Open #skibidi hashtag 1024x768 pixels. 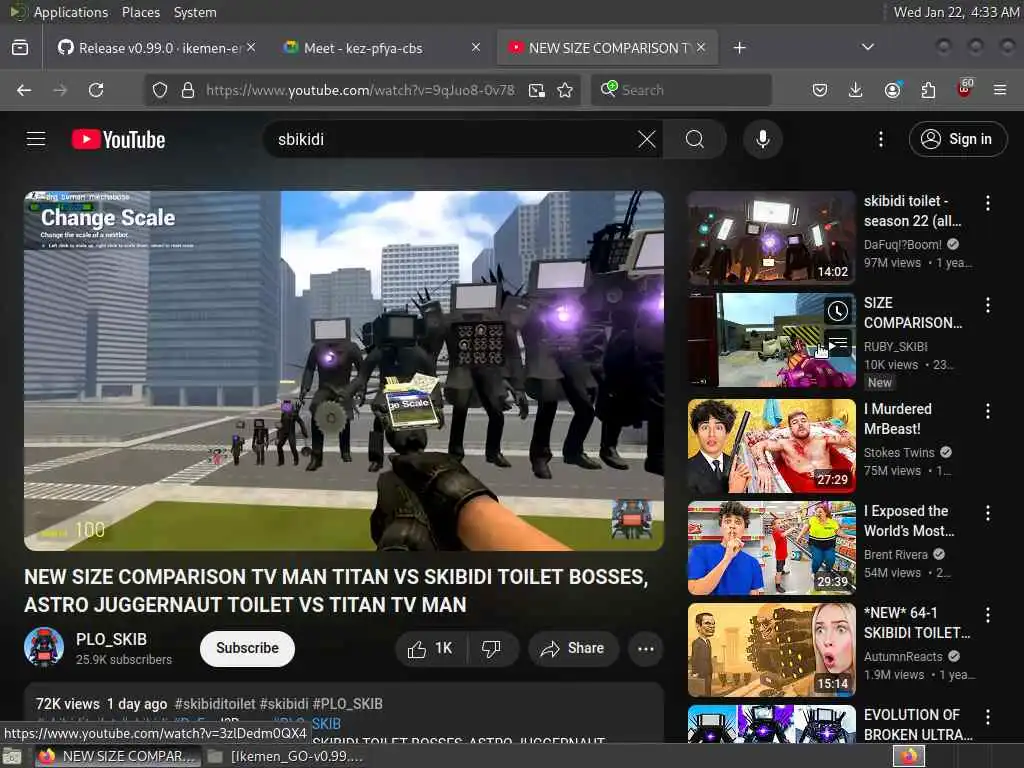point(284,704)
